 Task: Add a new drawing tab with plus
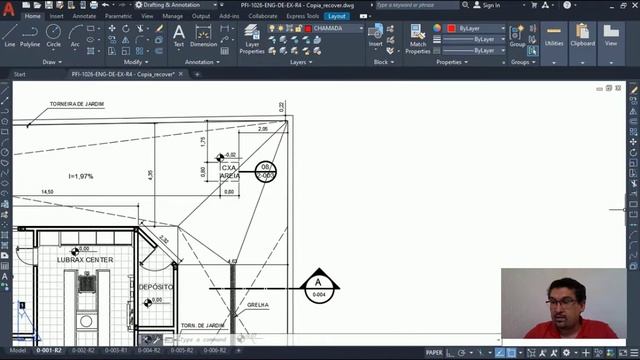[x=197, y=74]
